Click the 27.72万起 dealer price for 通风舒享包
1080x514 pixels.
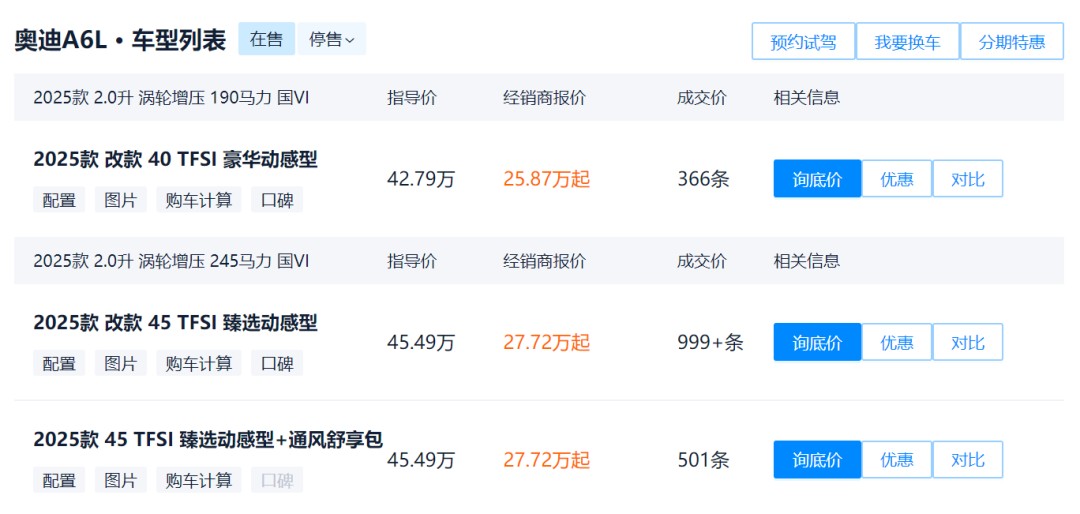pyautogui.click(x=546, y=460)
